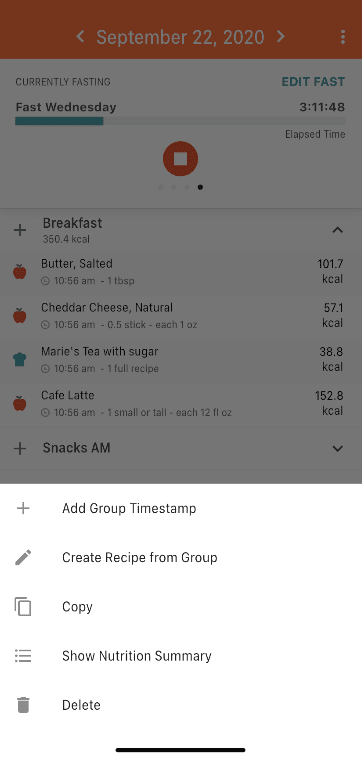This screenshot has height=760, width=362.
Task: Select the Copy option
Action: [x=181, y=607]
